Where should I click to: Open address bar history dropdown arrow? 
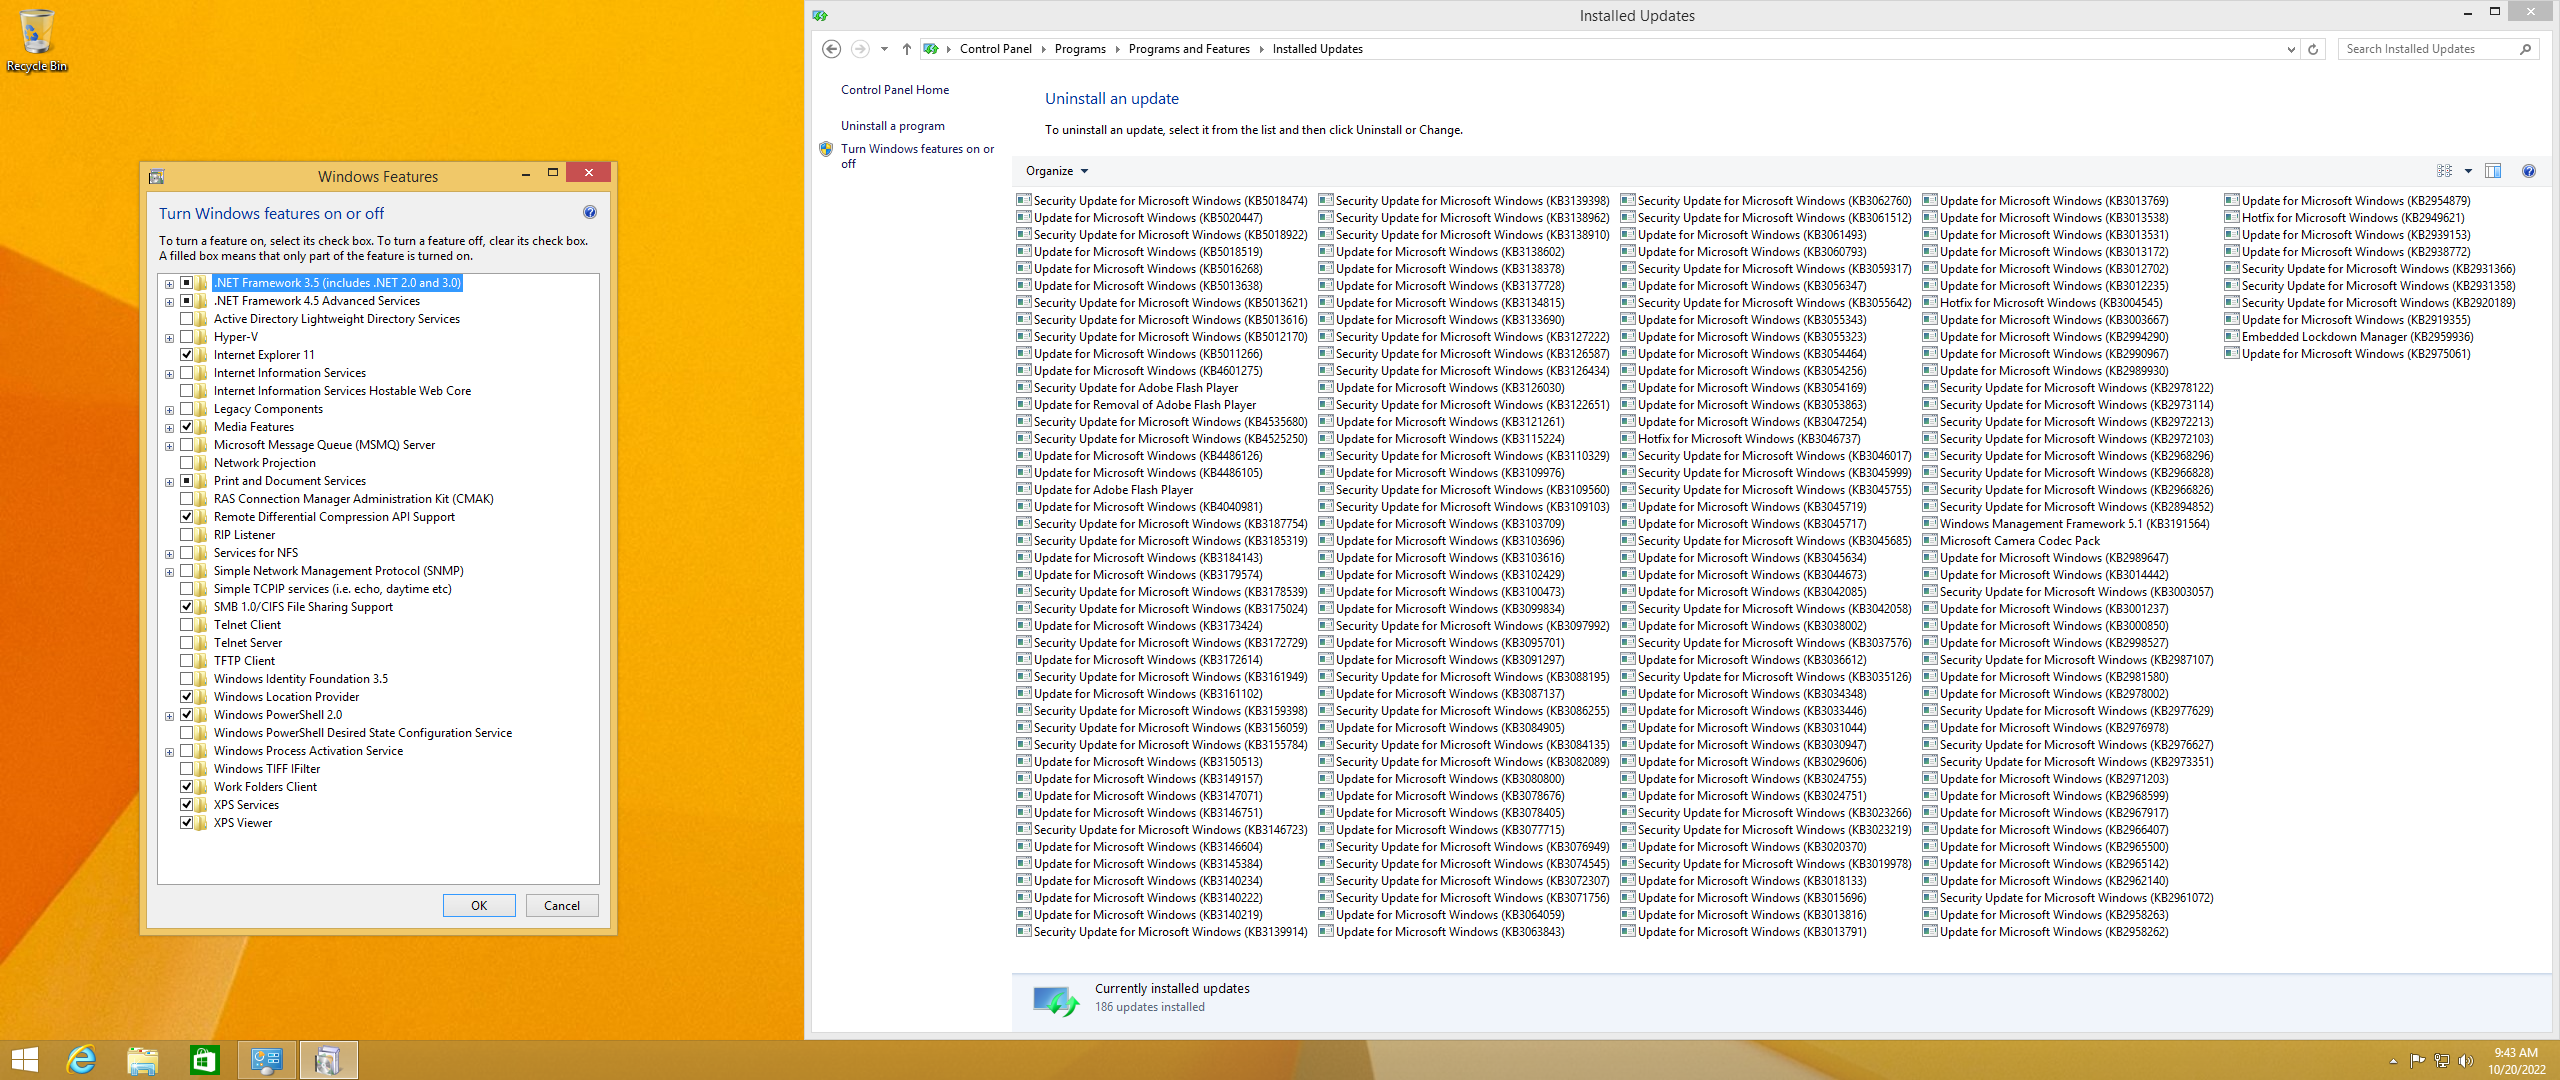(2291, 49)
